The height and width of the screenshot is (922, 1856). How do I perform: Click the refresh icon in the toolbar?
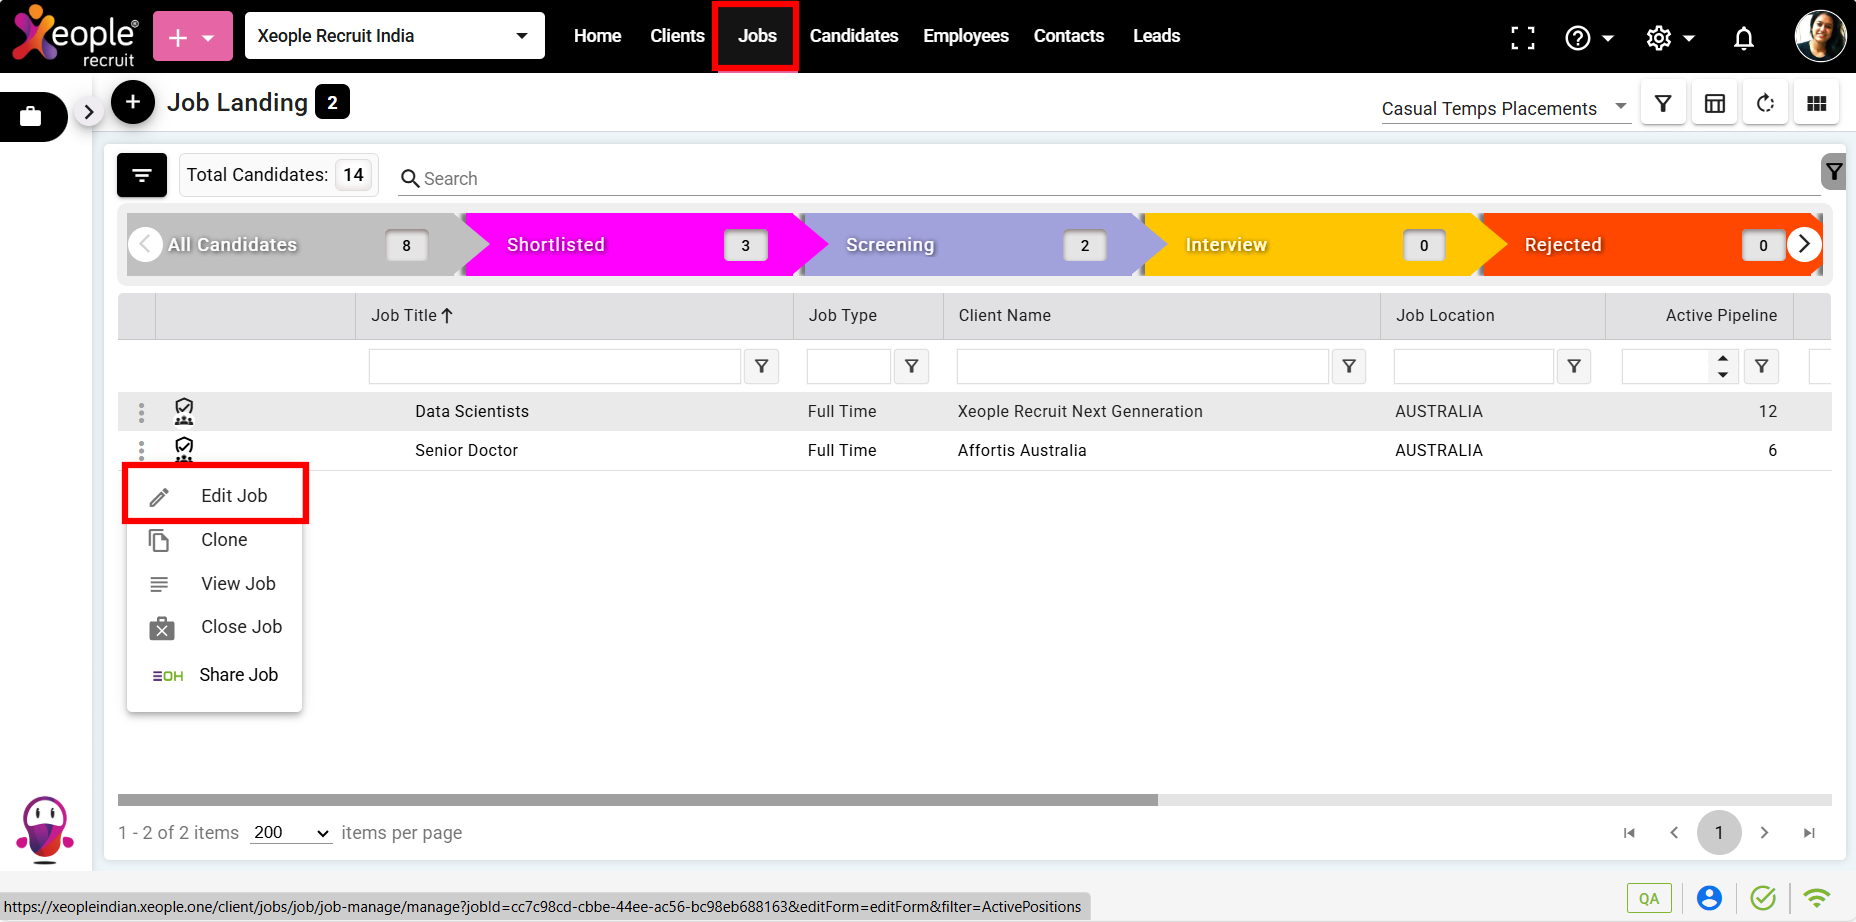tap(1766, 104)
